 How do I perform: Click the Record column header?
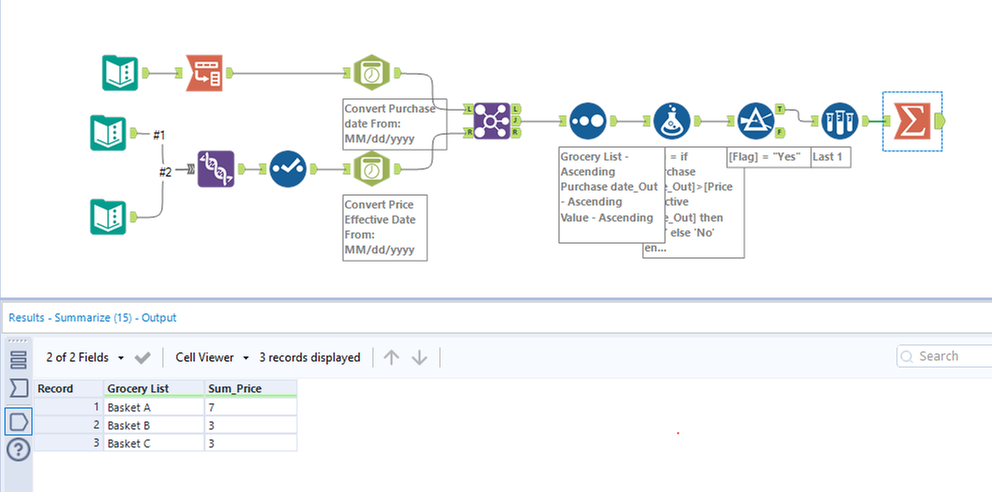coord(68,388)
